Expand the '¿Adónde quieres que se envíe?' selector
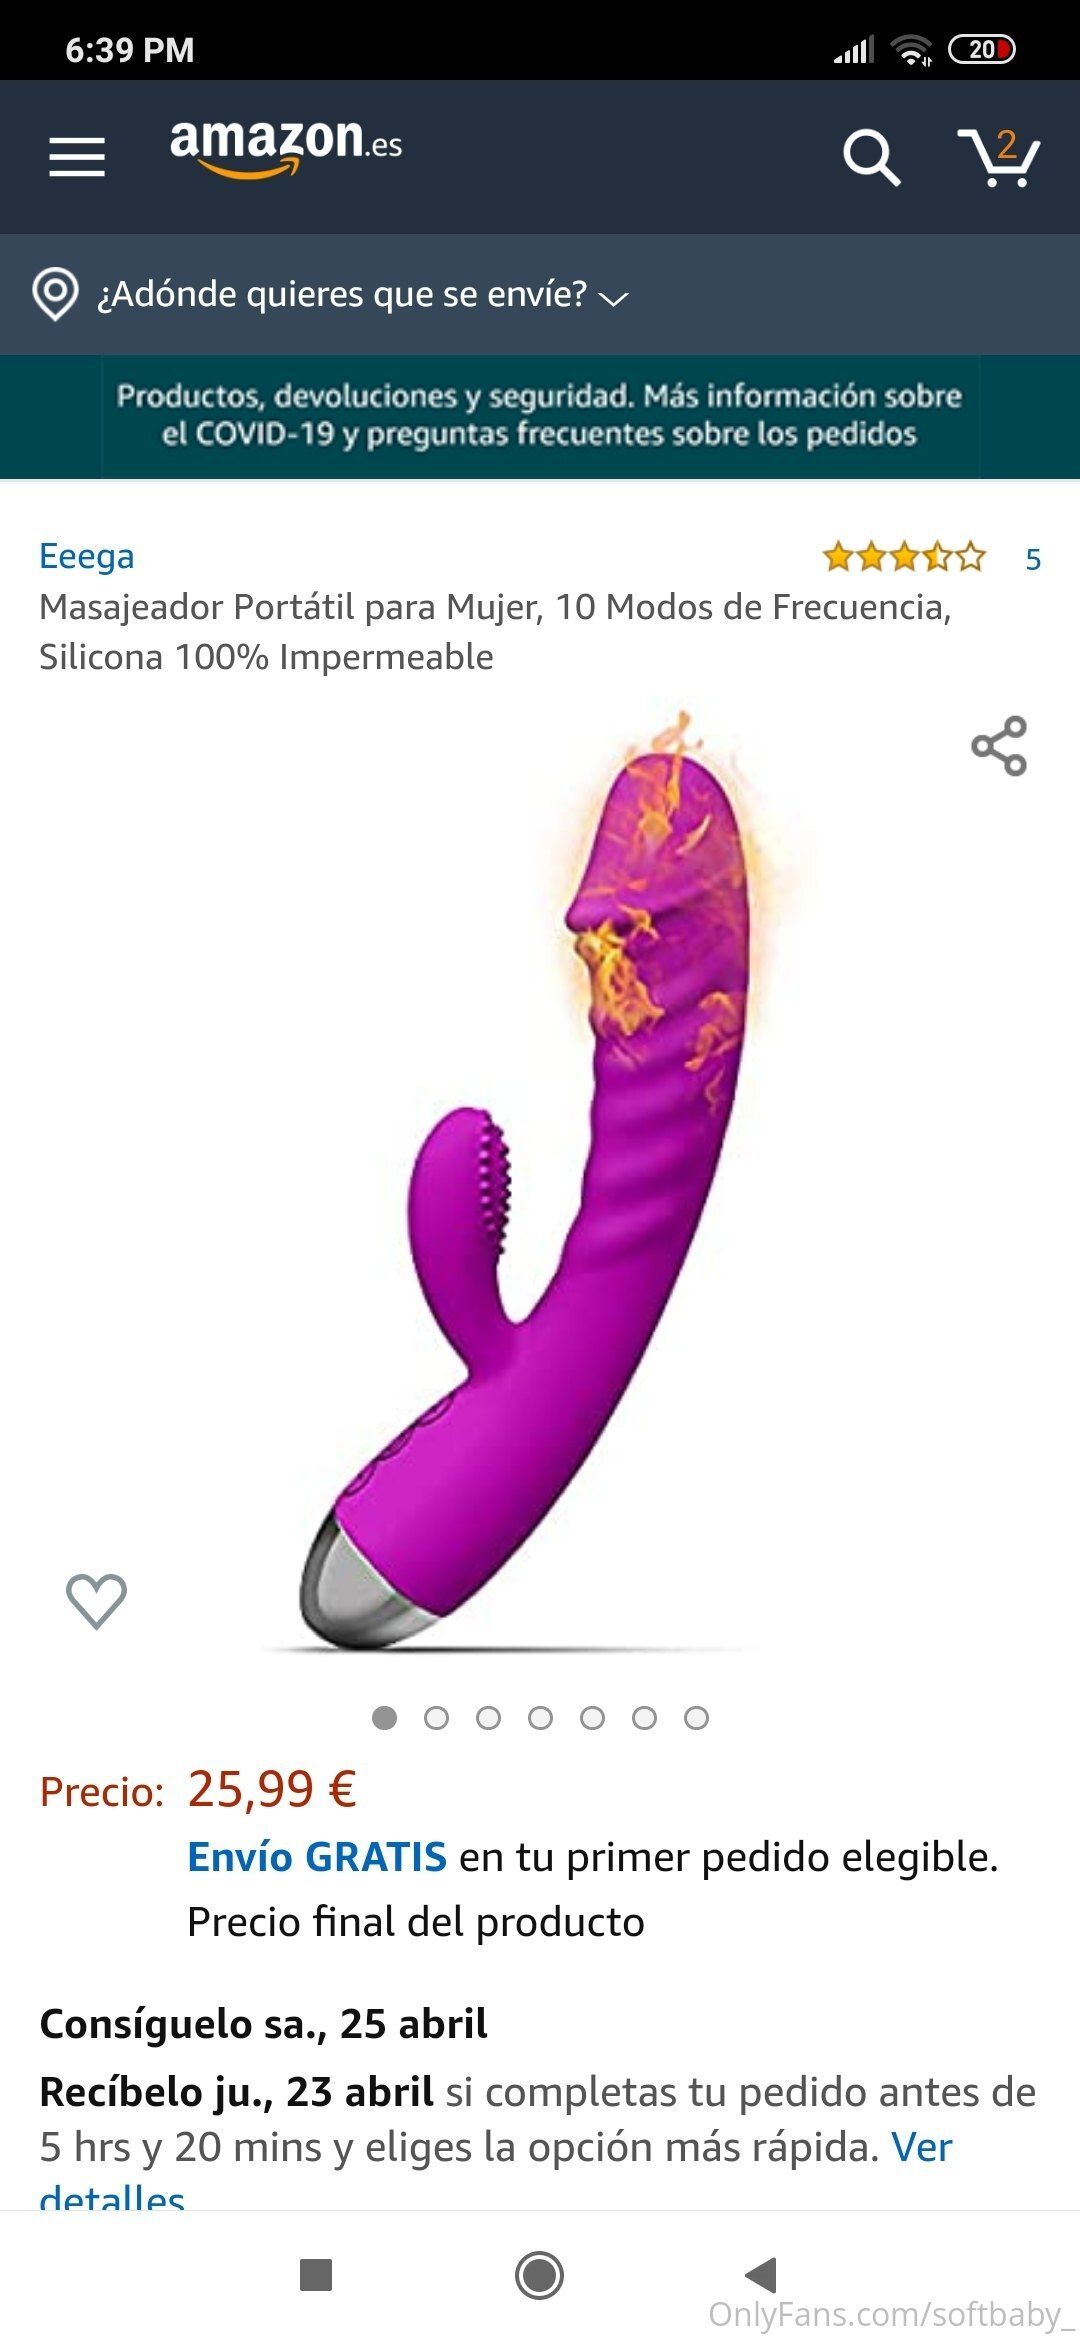Viewport: 1080px width, 2340px height. coord(362,295)
